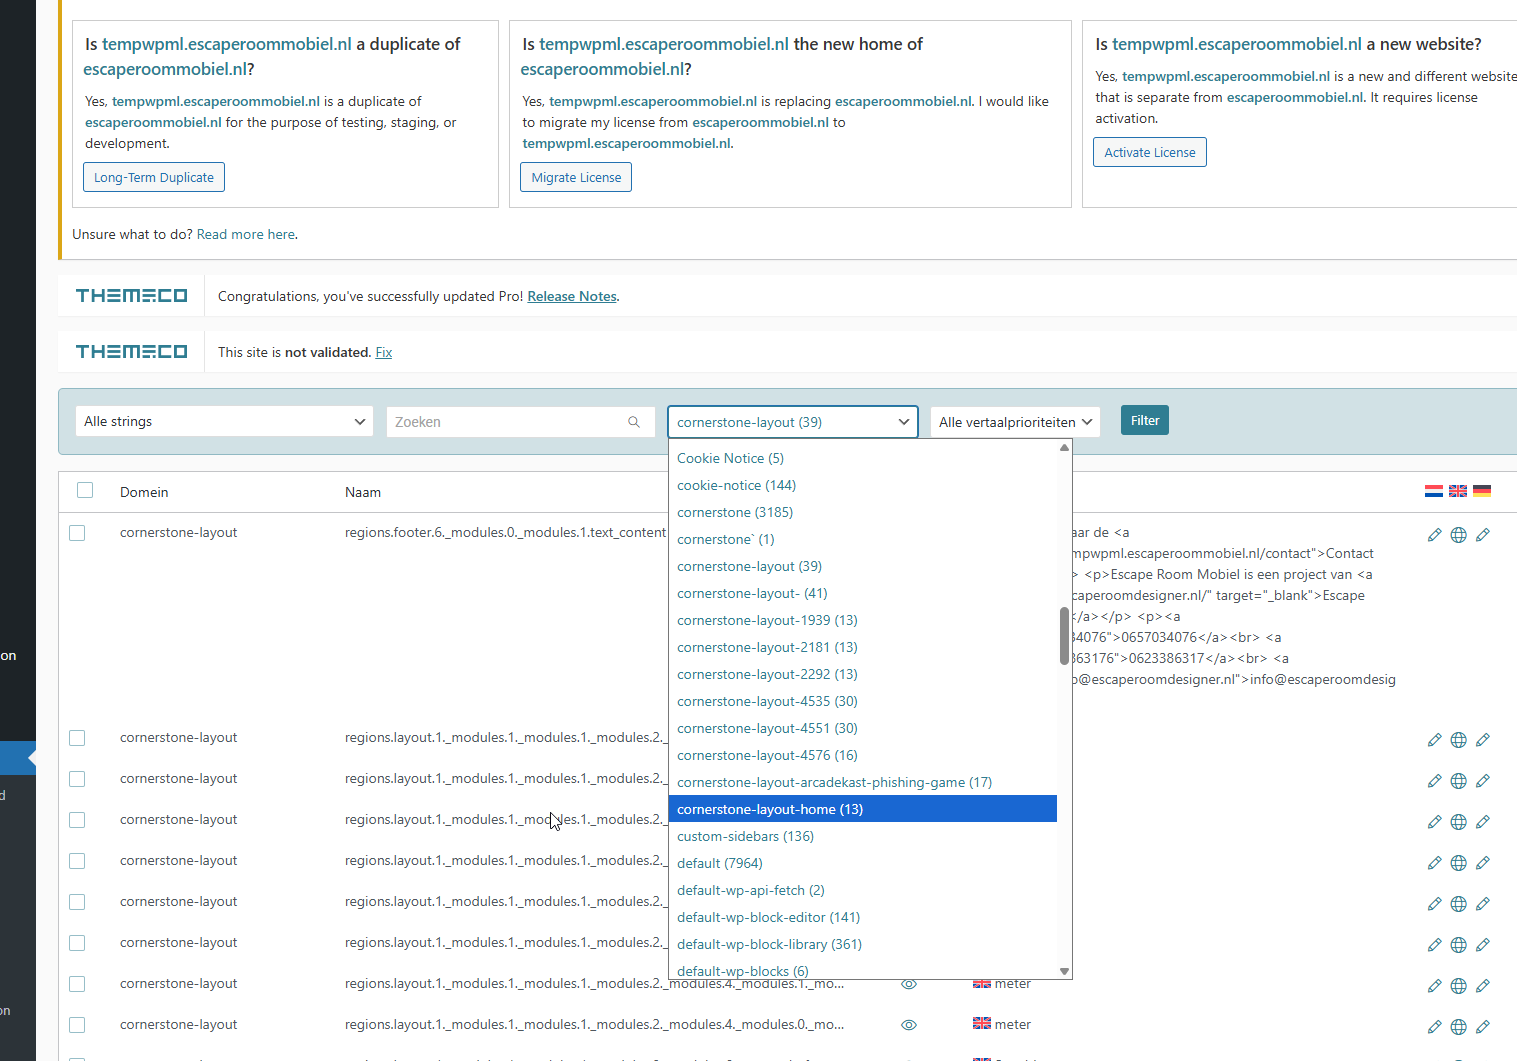Viewport: 1517px width, 1061px height.
Task: Click the dropdown list scrollbar thumb
Action: tap(1064, 635)
